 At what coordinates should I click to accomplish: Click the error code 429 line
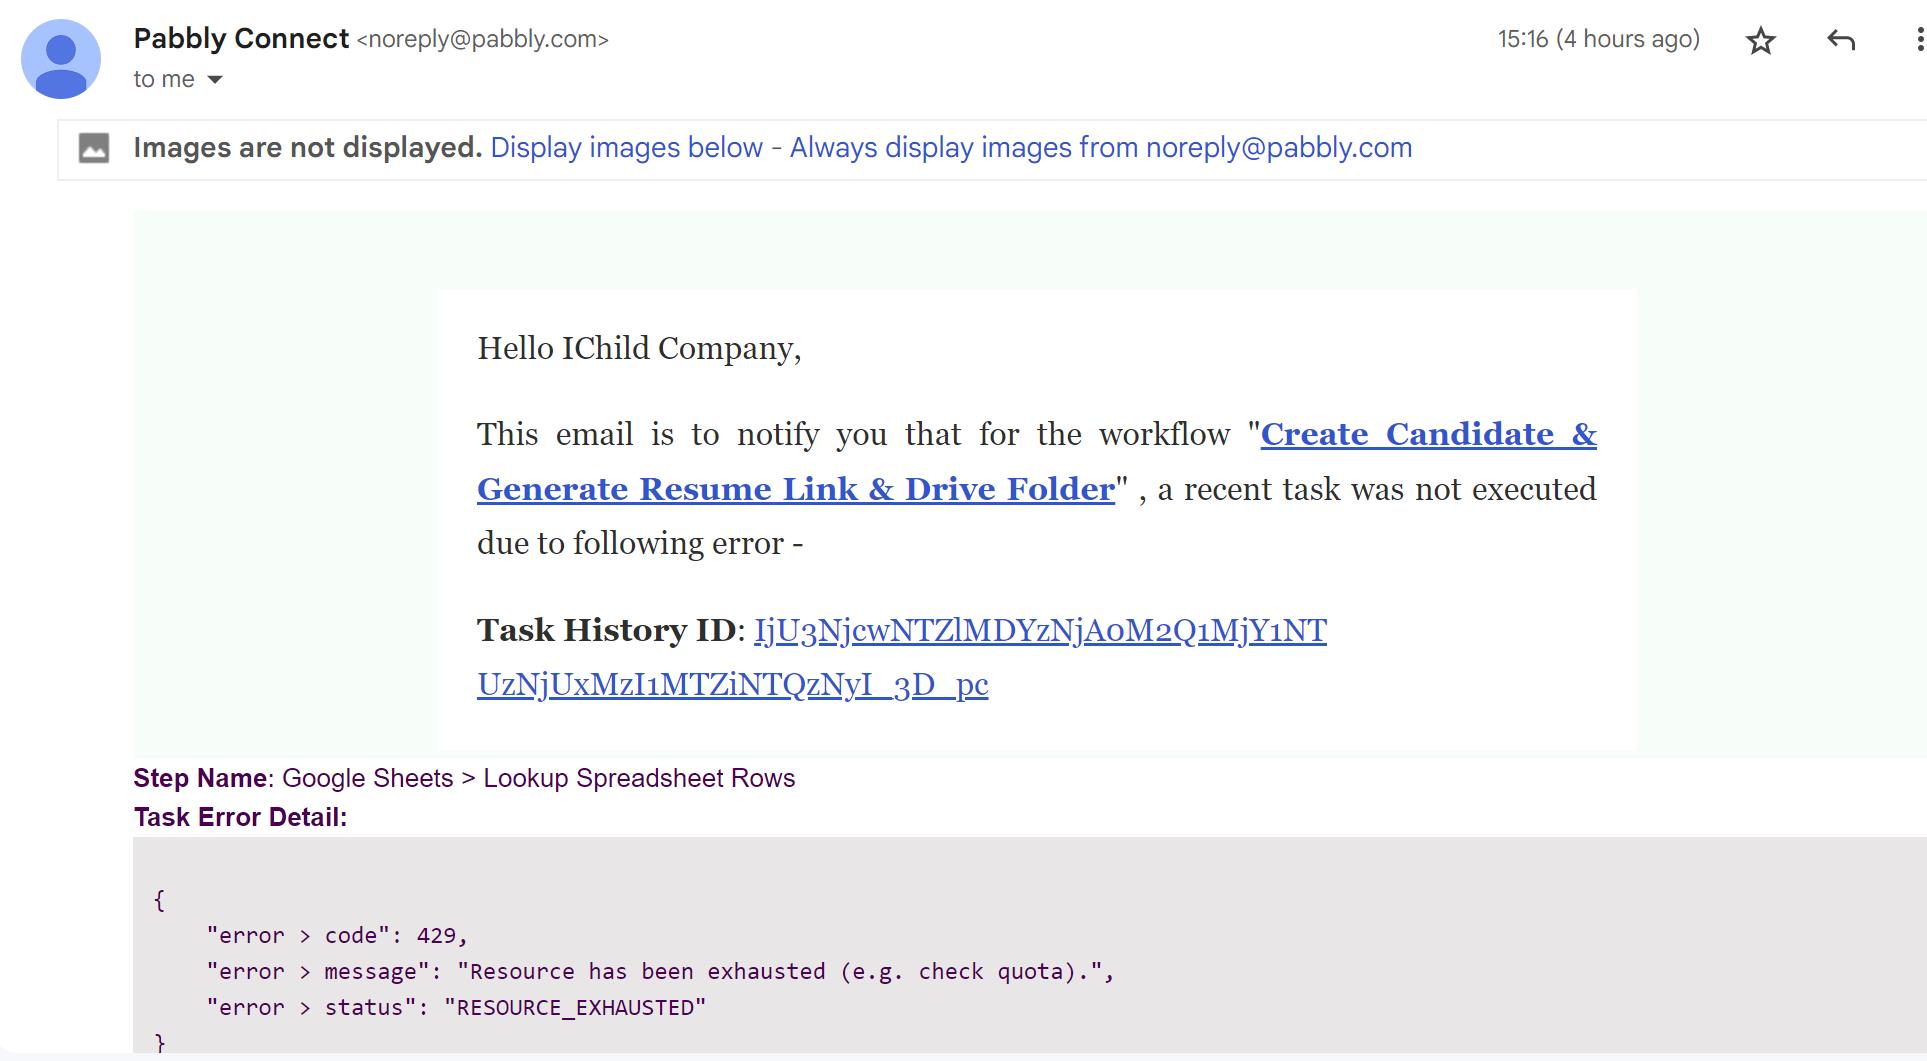click(337, 935)
